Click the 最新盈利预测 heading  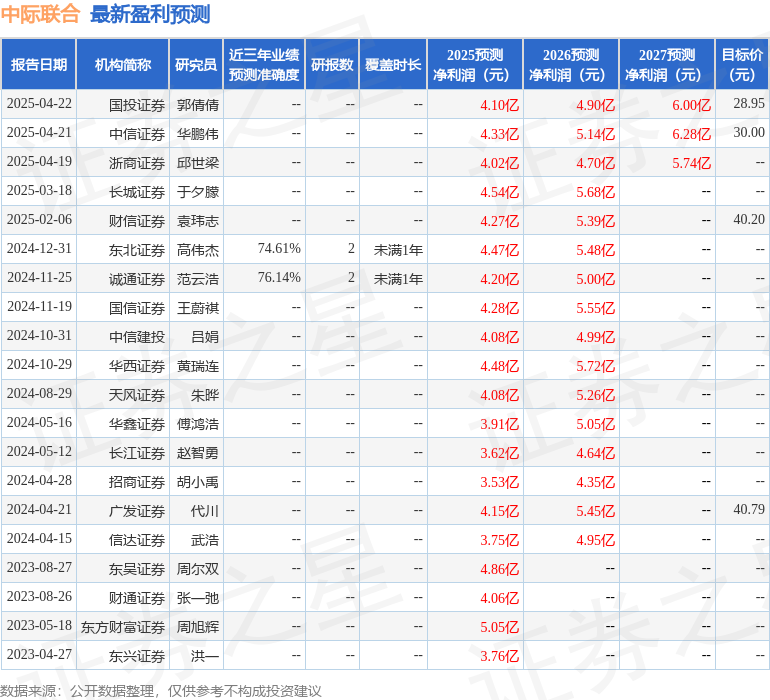coord(150,14)
